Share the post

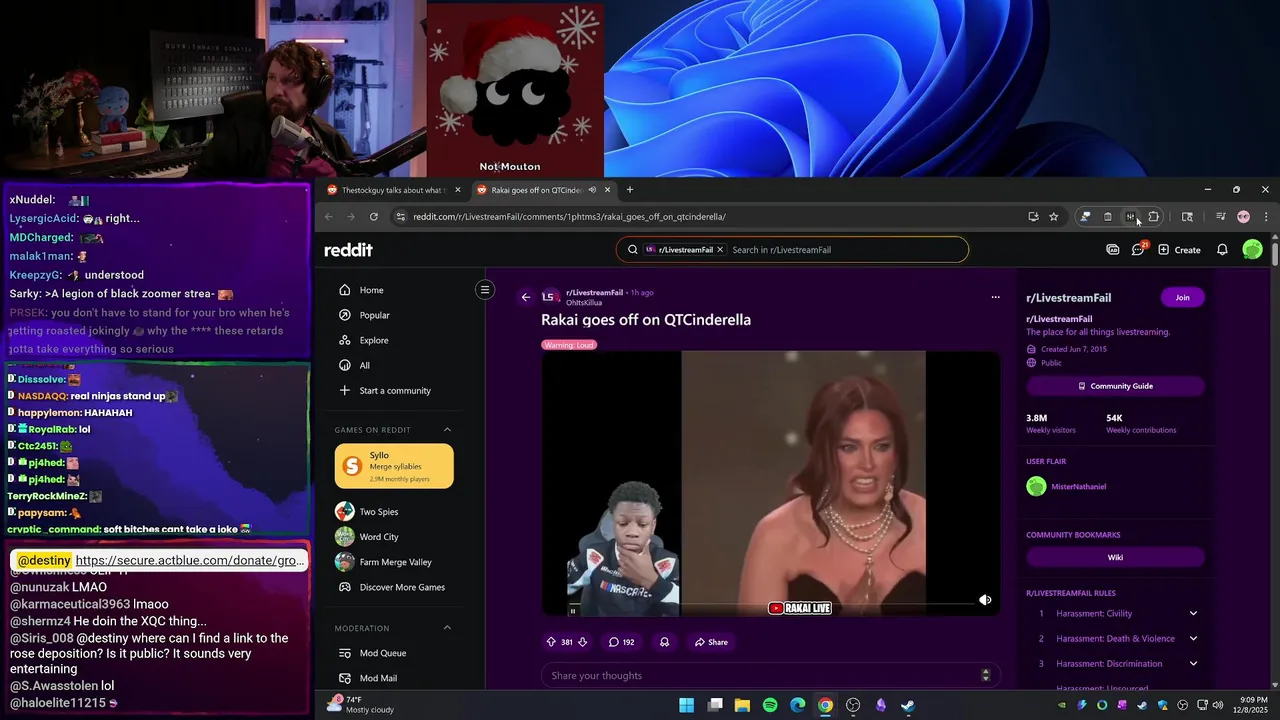711,642
